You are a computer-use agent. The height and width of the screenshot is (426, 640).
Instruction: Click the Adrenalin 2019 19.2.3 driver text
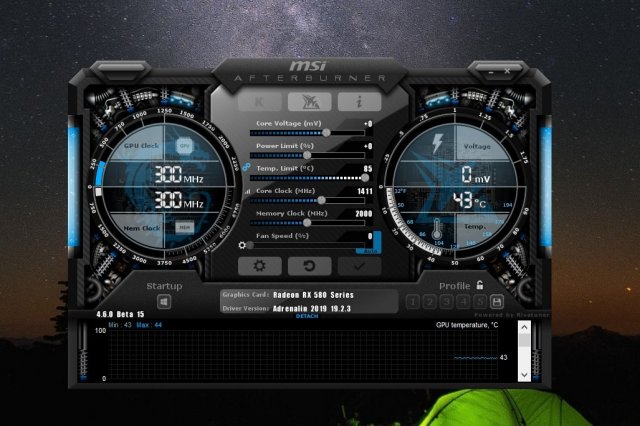(312, 308)
